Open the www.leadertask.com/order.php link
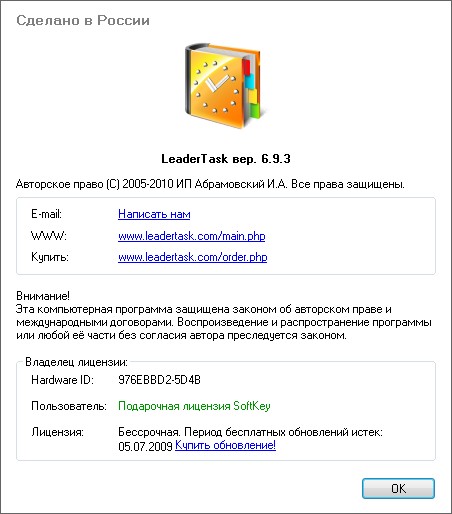Screen dimensions: 452x514 click(x=193, y=257)
